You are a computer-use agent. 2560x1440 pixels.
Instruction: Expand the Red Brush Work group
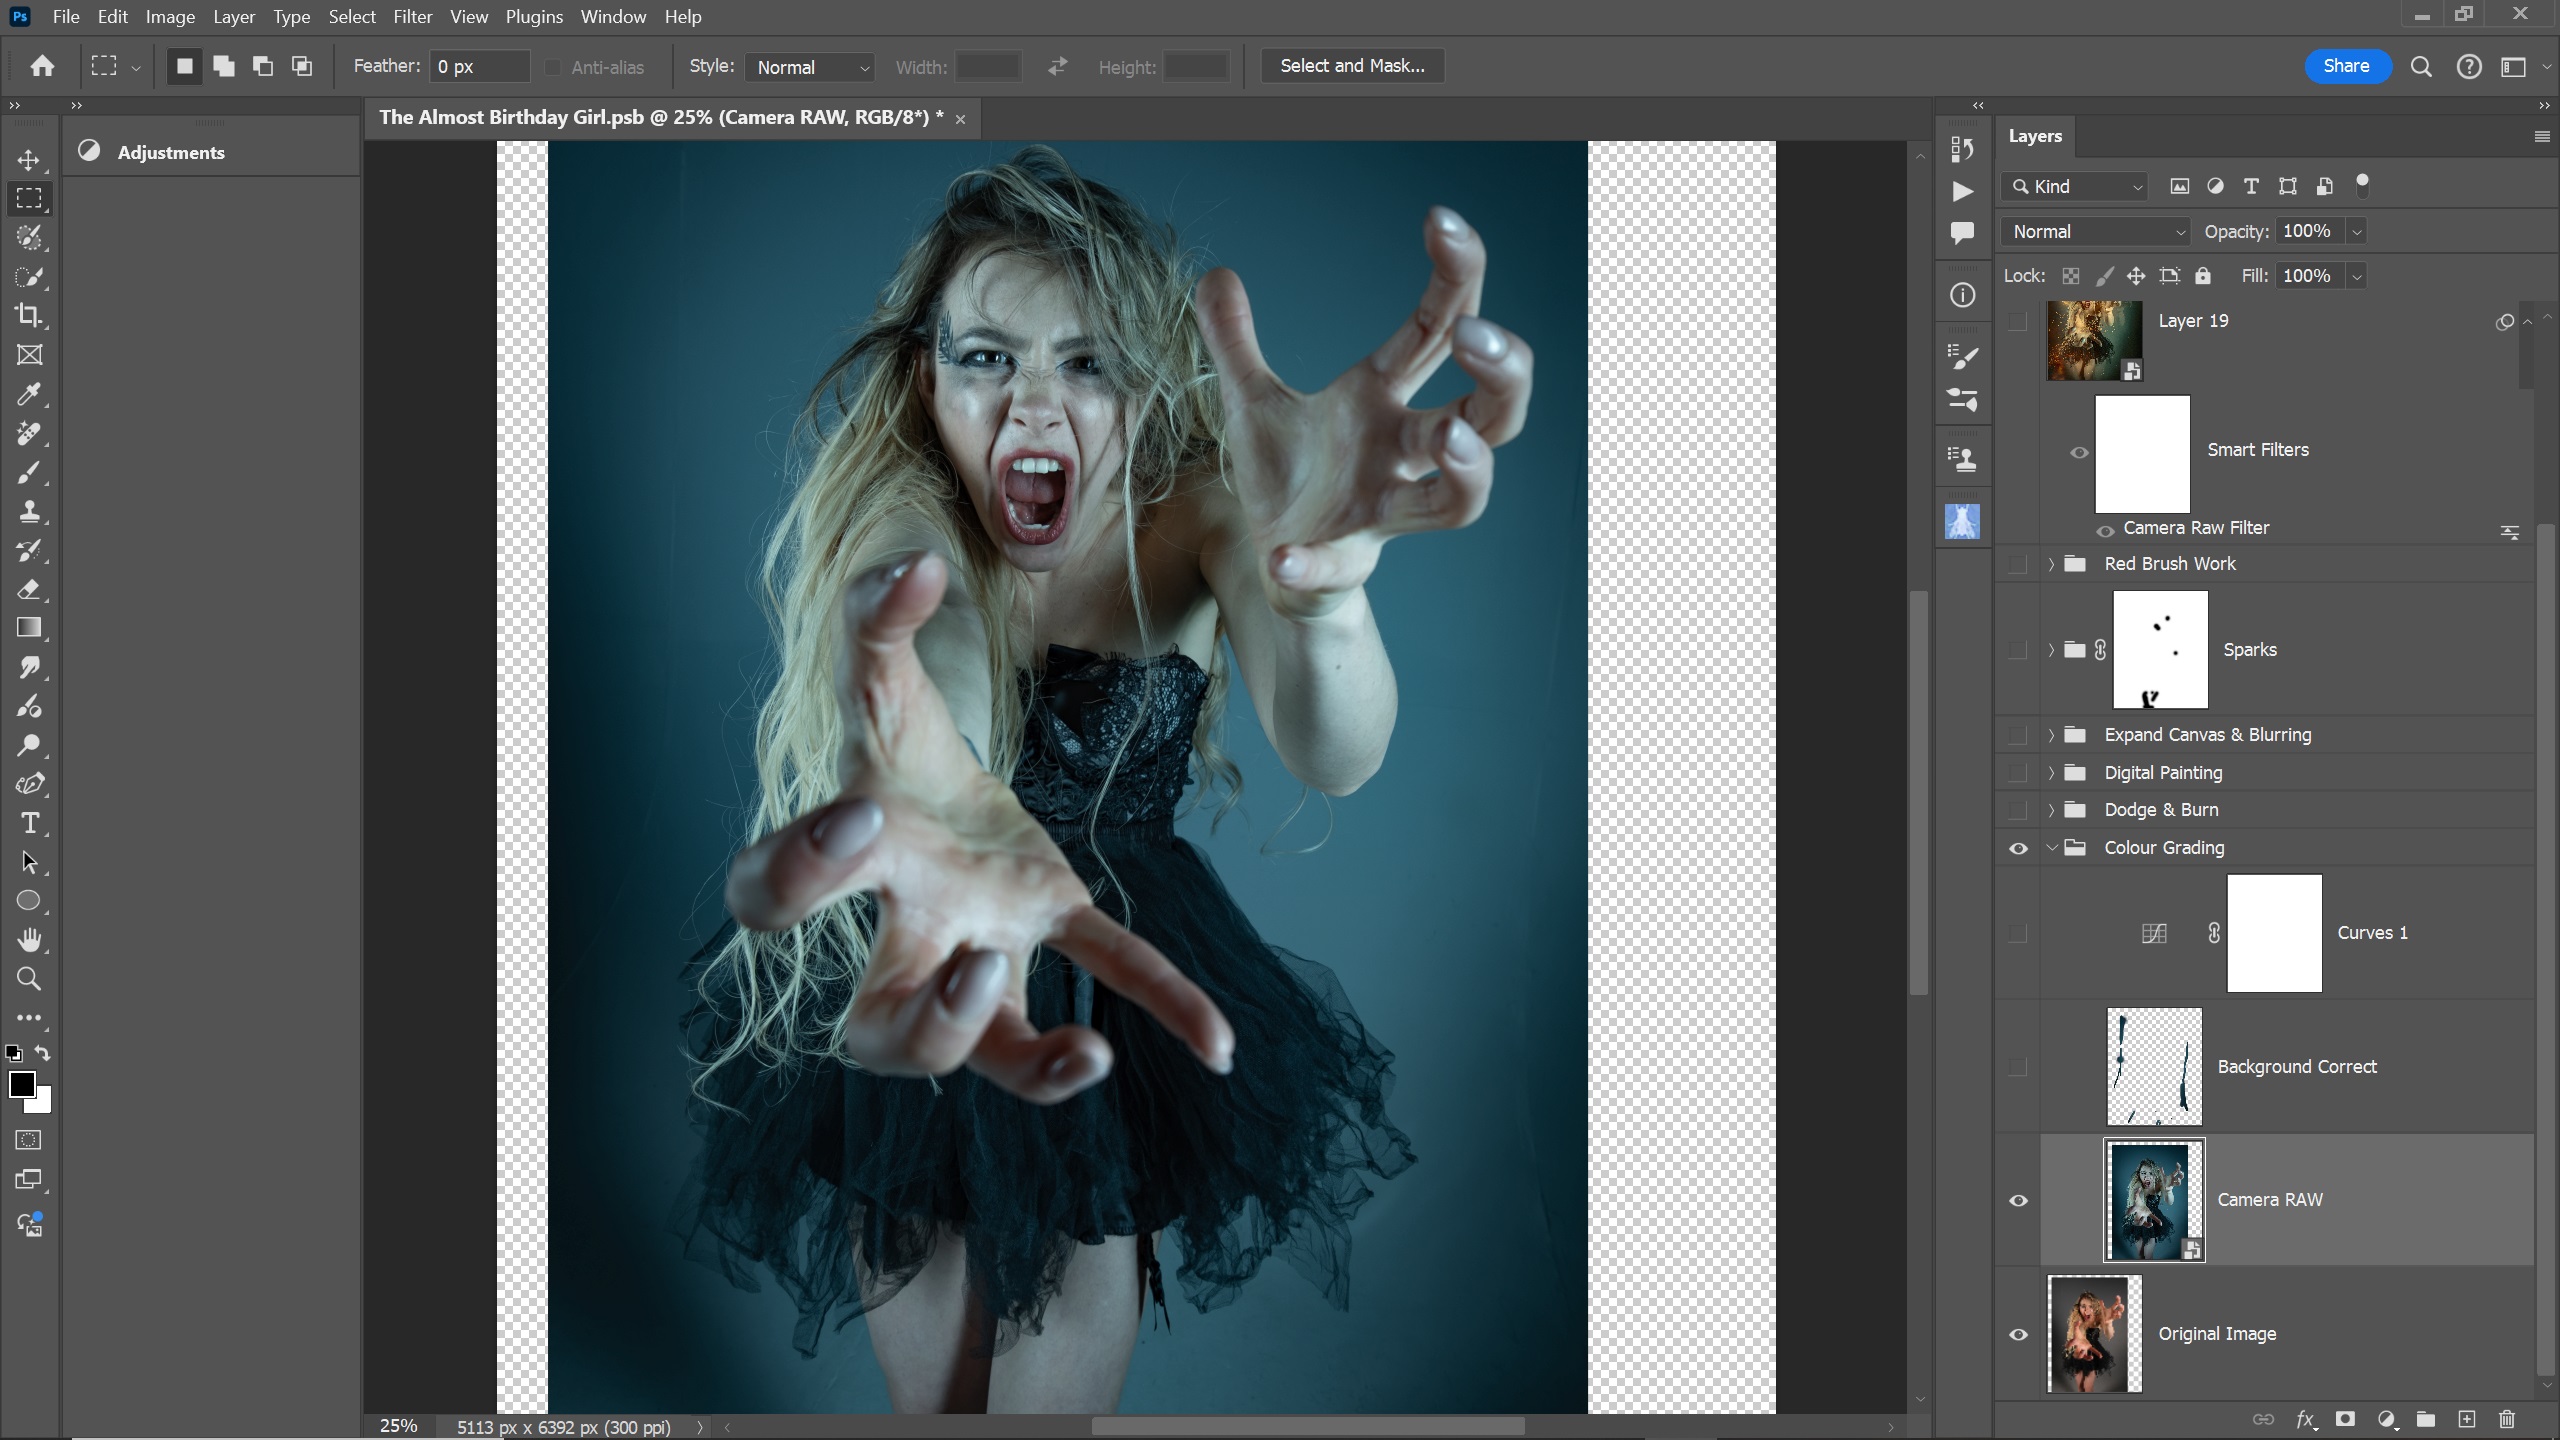[x=2051, y=564]
